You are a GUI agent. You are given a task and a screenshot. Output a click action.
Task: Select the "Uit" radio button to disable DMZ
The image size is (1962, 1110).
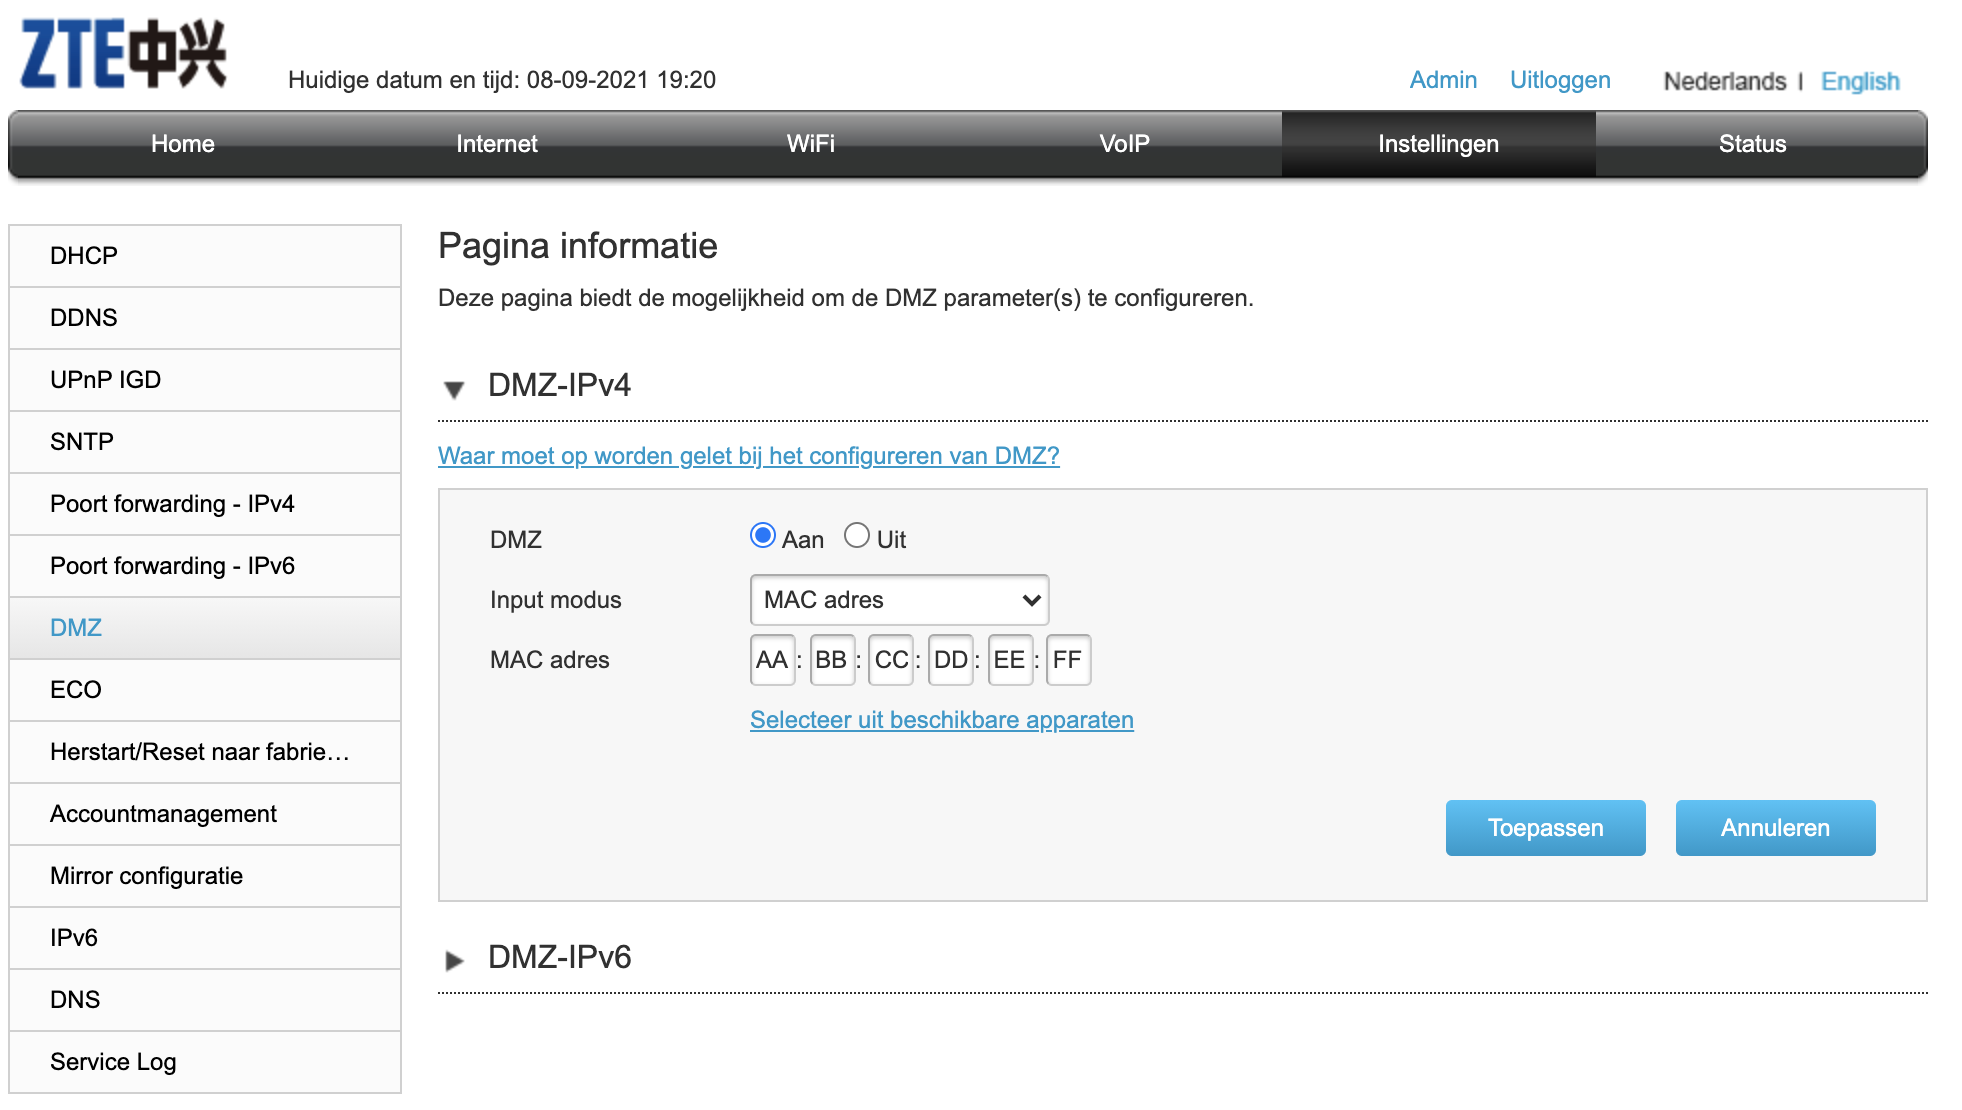click(856, 536)
